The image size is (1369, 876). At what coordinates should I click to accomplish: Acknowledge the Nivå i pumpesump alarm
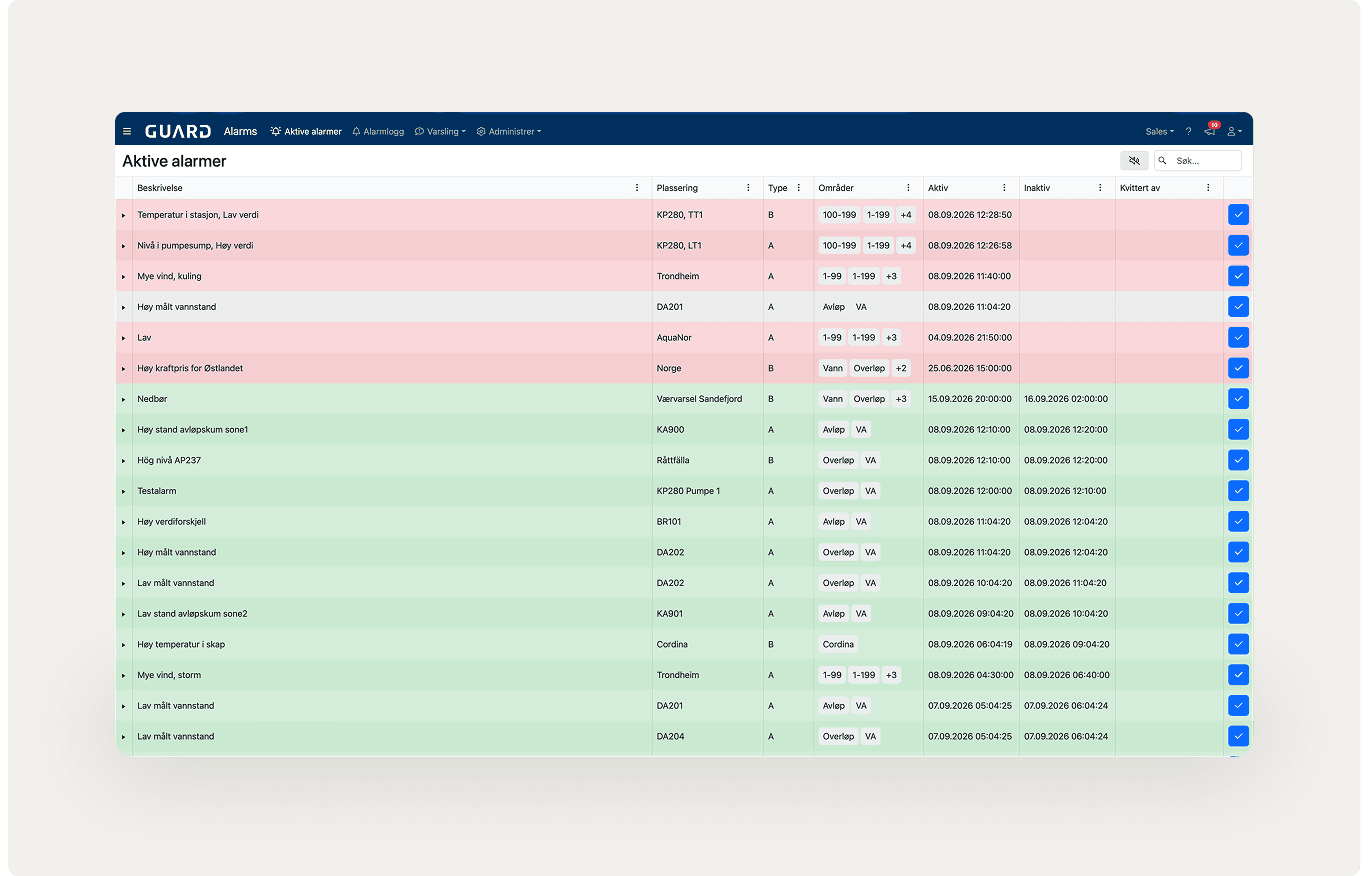pos(1238,245)
